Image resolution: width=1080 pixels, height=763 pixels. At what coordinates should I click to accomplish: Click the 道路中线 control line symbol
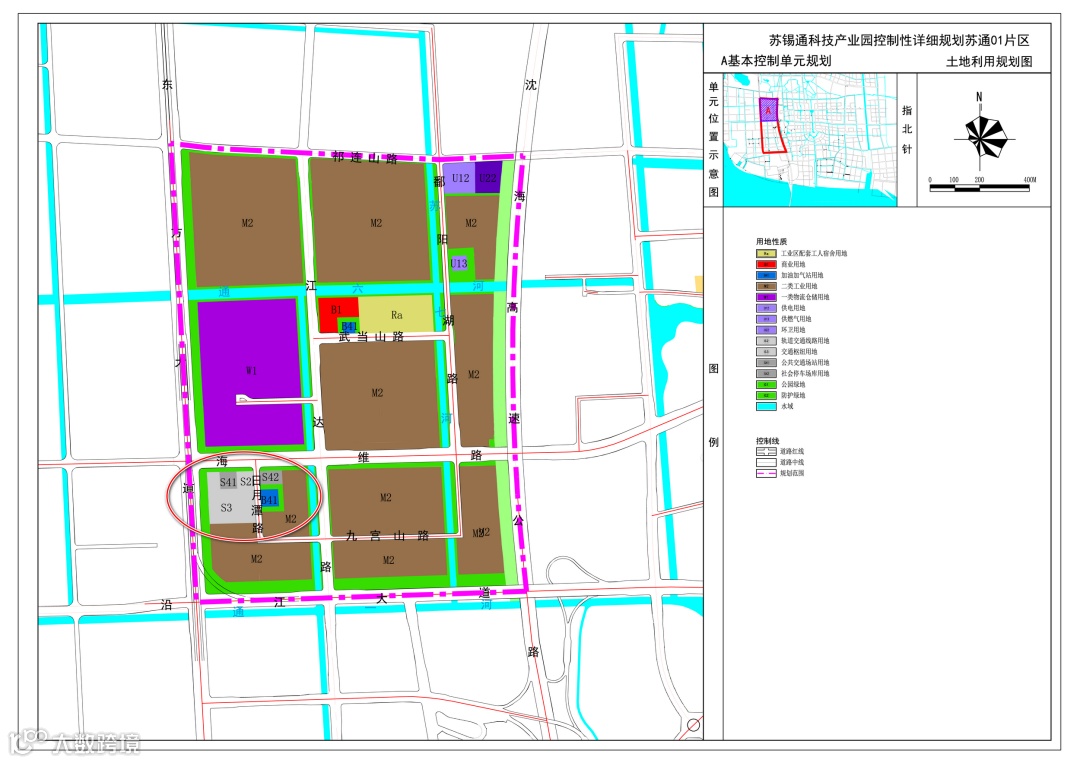(766, 463)
